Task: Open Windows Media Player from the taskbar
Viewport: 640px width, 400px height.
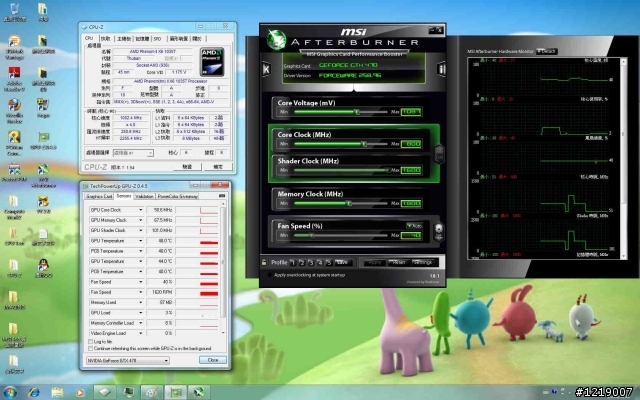Action: (x=80, y=392)
